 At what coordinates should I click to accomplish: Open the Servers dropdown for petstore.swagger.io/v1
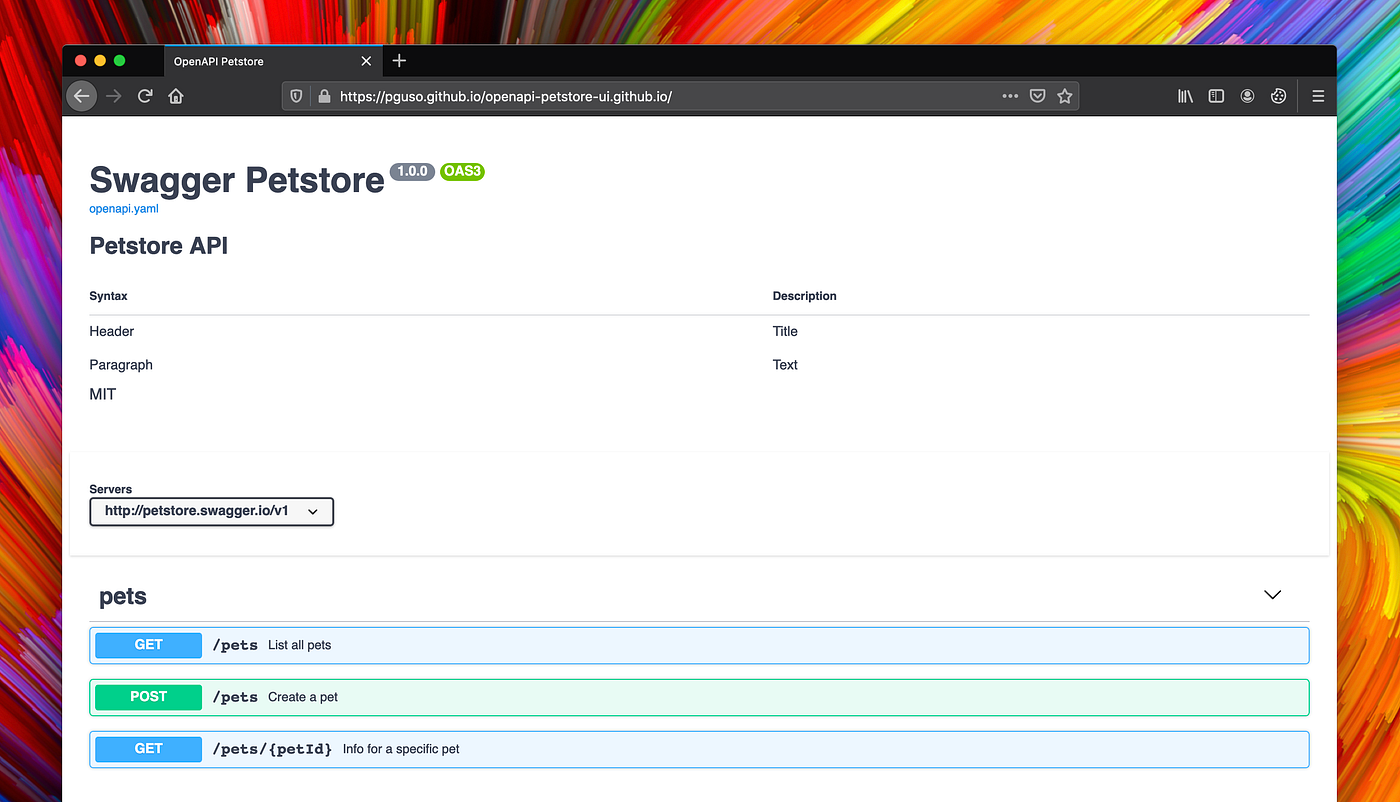[x=211, y=511]
